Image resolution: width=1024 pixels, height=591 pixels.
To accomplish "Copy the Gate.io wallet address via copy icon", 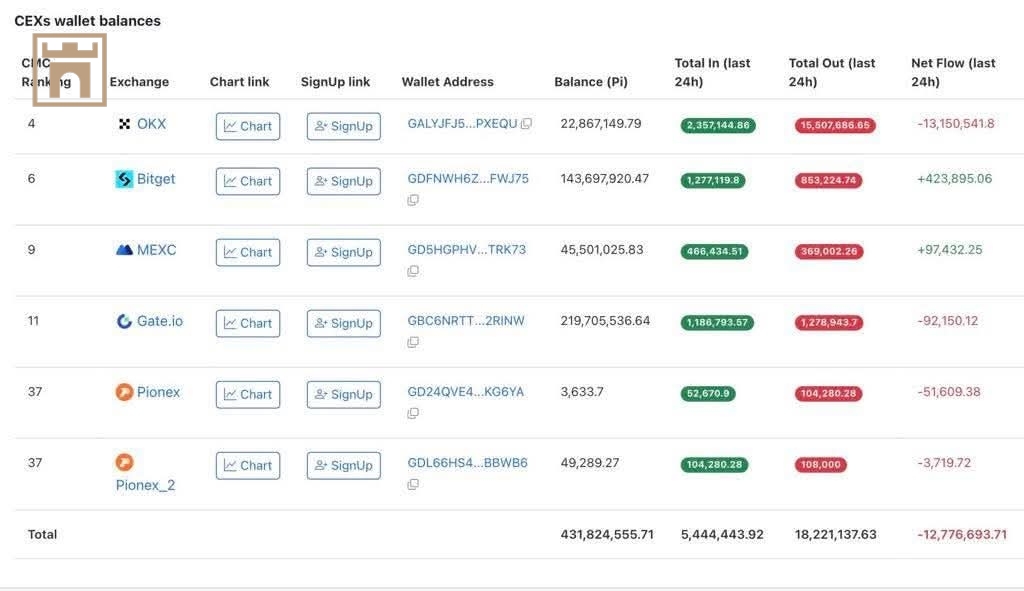I will pyautogui.click(x=413, y=342).
